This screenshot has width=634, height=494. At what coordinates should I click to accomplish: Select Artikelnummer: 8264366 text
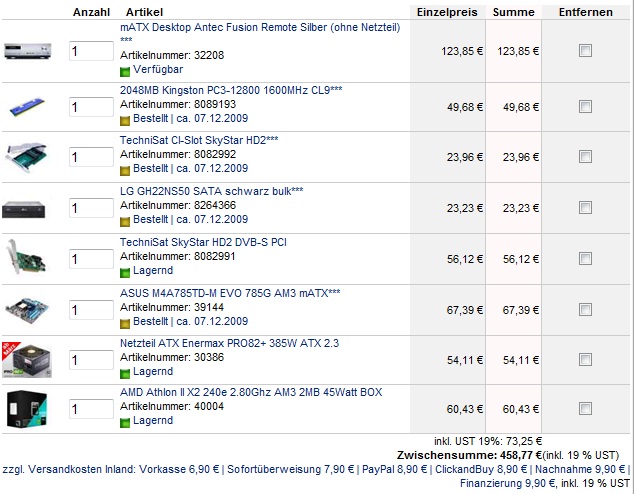click(x=178, y=205)
